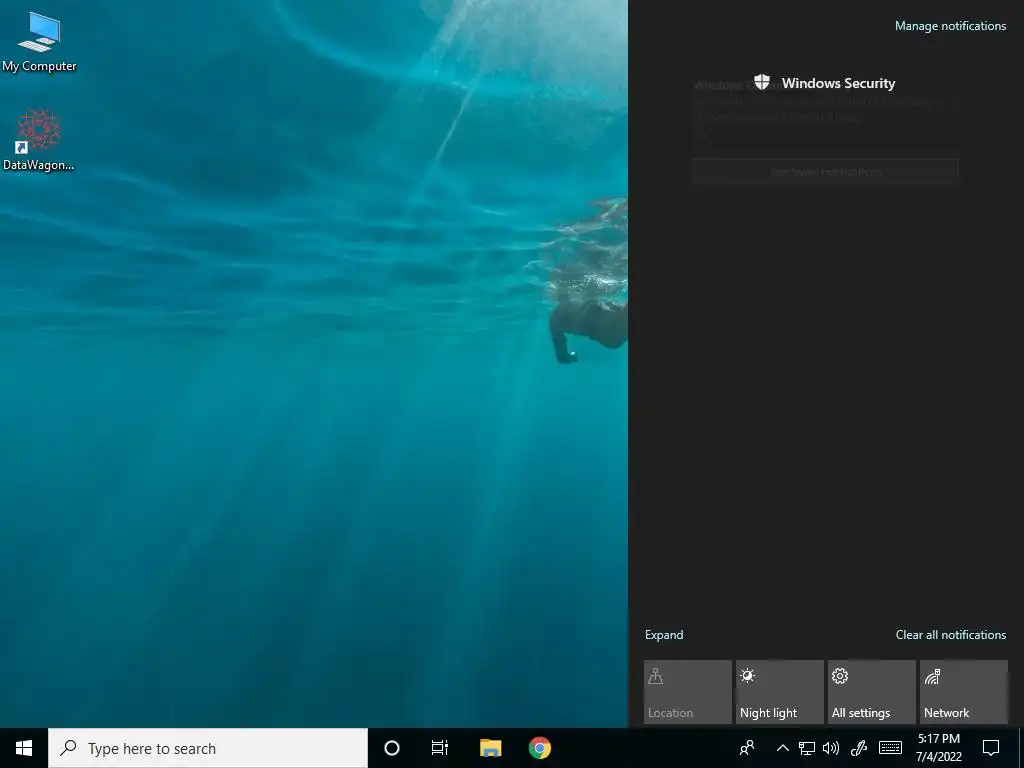Click the Windows Security shield icon
This screenshot has height=768, width=1024.
761,82
